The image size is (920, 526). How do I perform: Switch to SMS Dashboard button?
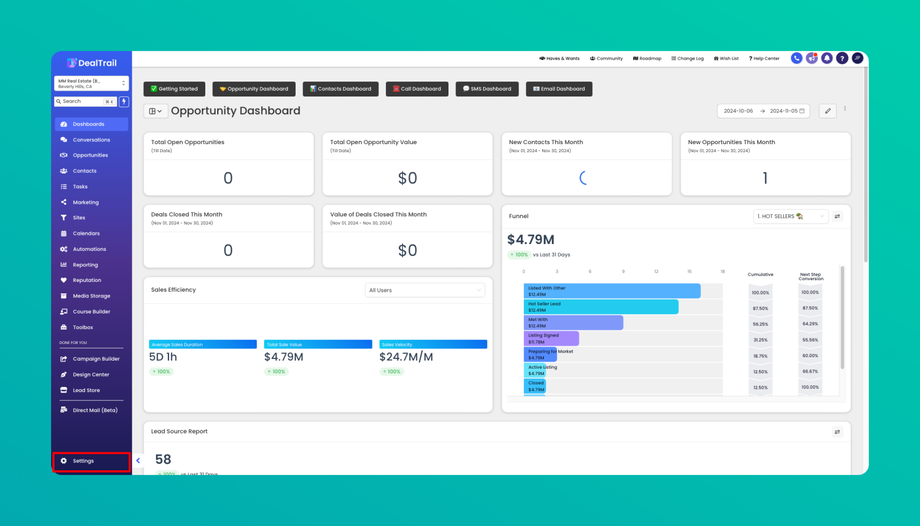[x=487, y=89]
